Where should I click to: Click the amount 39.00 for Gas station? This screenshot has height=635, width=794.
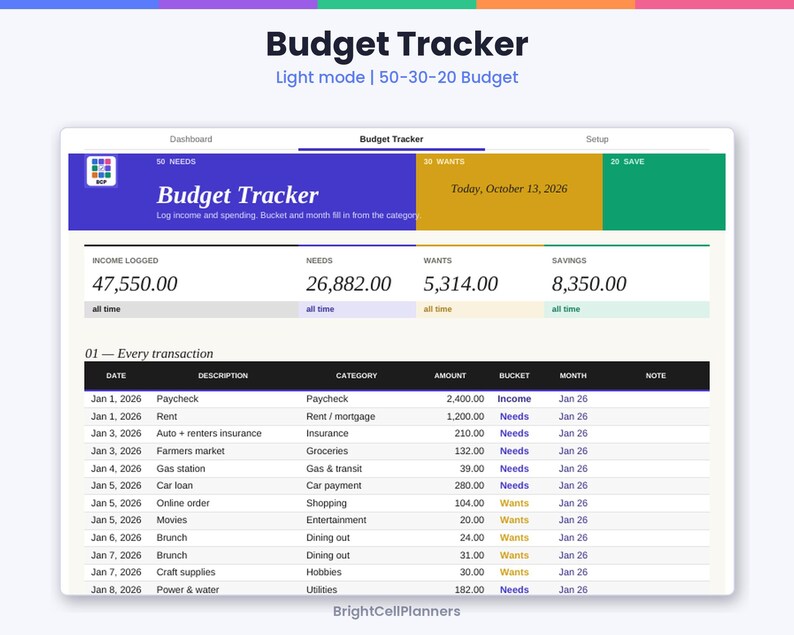[x=471, y=469]
